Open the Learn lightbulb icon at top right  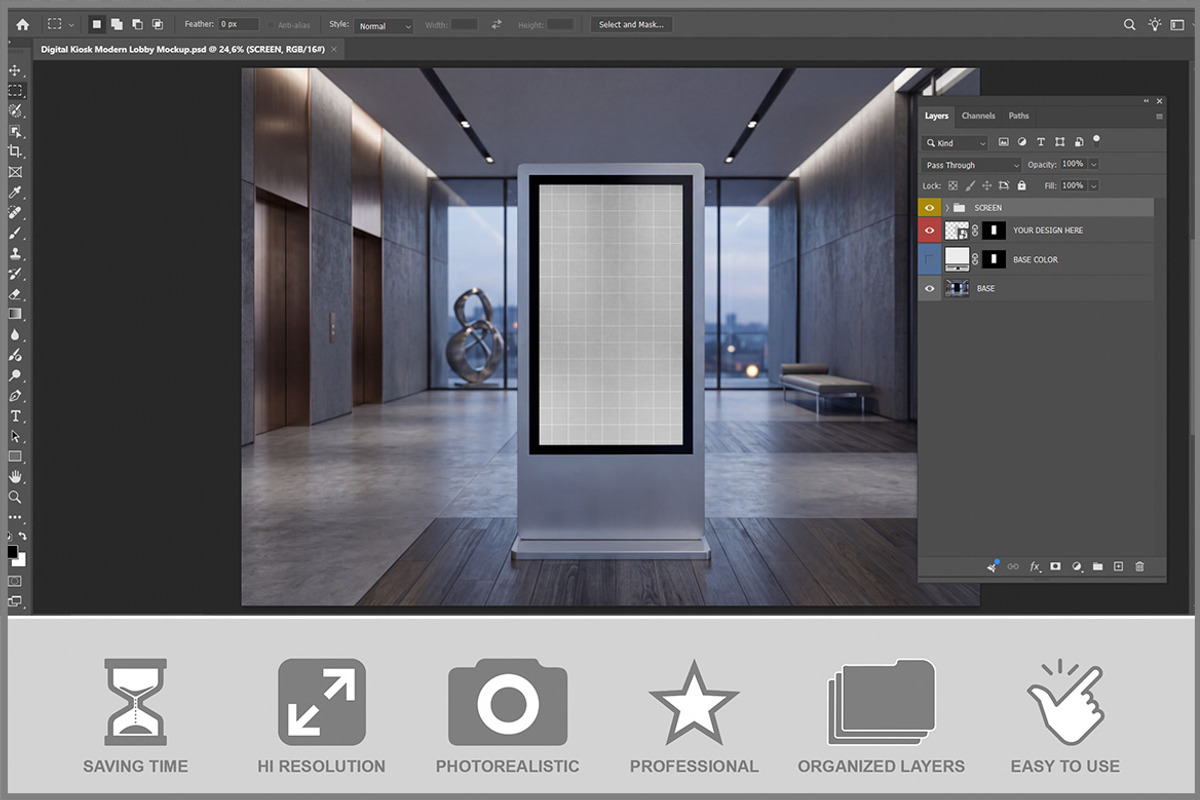(x=1156, y=24)
